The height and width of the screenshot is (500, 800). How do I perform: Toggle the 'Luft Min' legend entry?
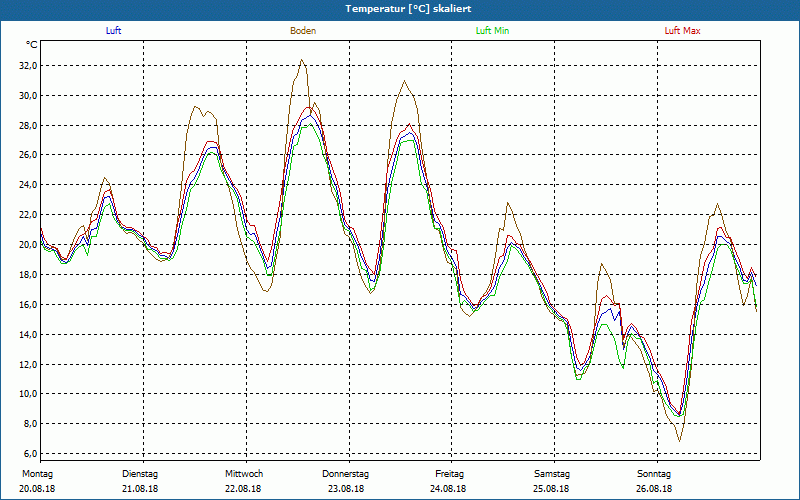492,31
